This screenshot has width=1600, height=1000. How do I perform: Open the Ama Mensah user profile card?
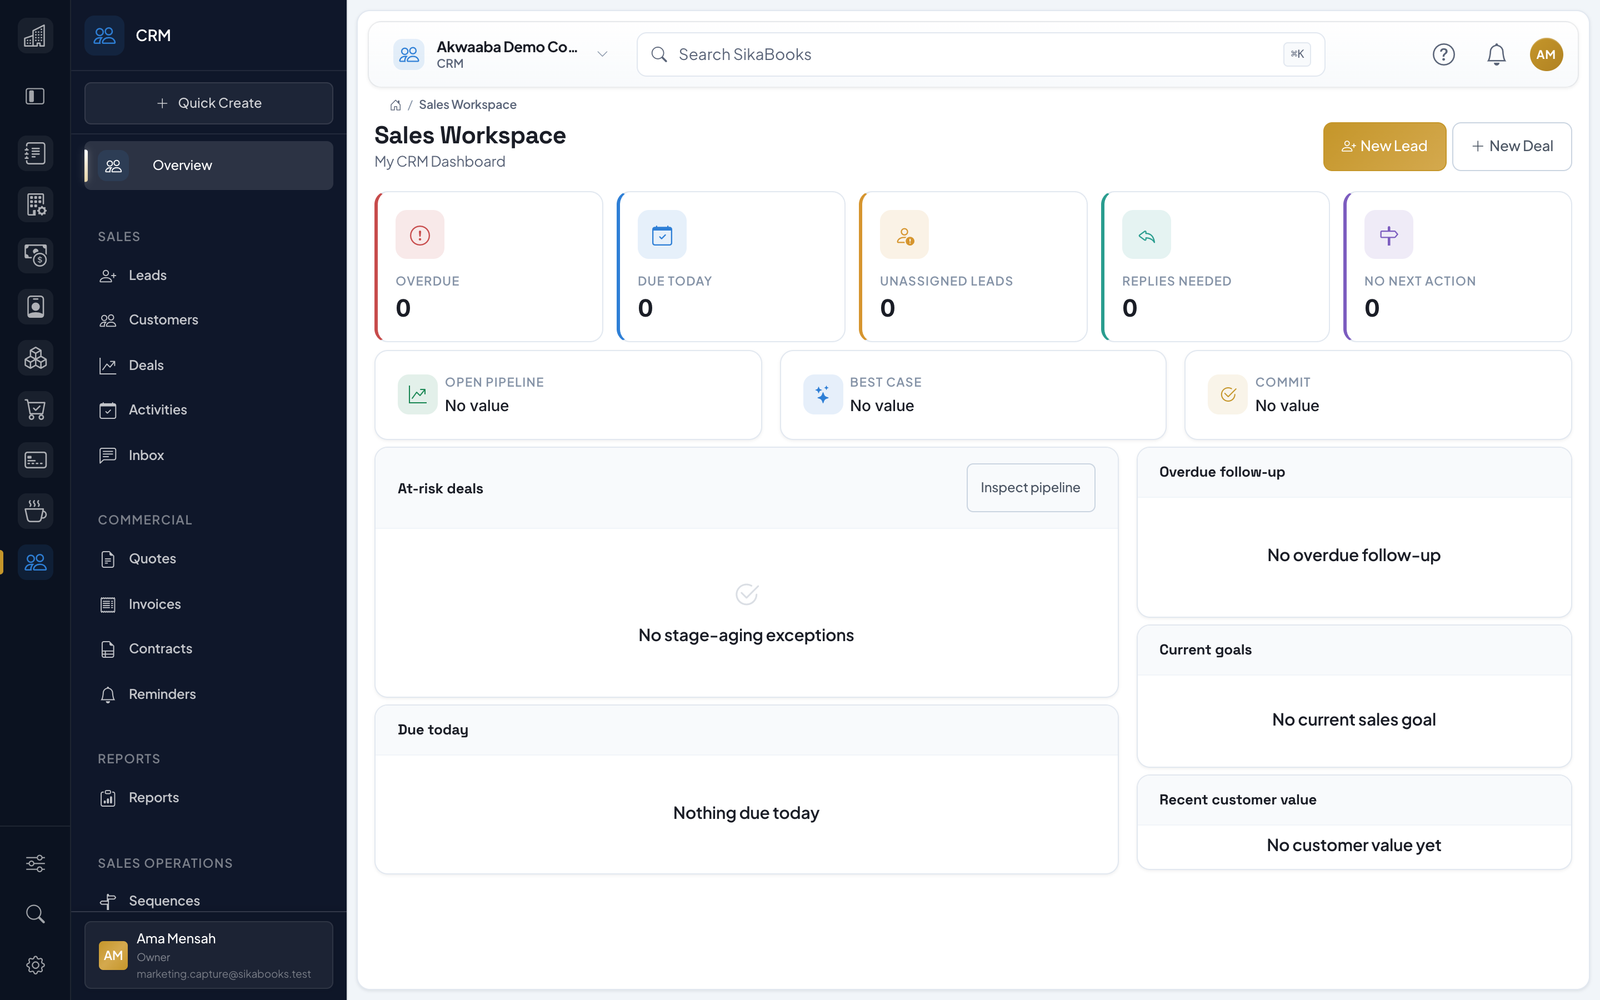coord(209,955)
